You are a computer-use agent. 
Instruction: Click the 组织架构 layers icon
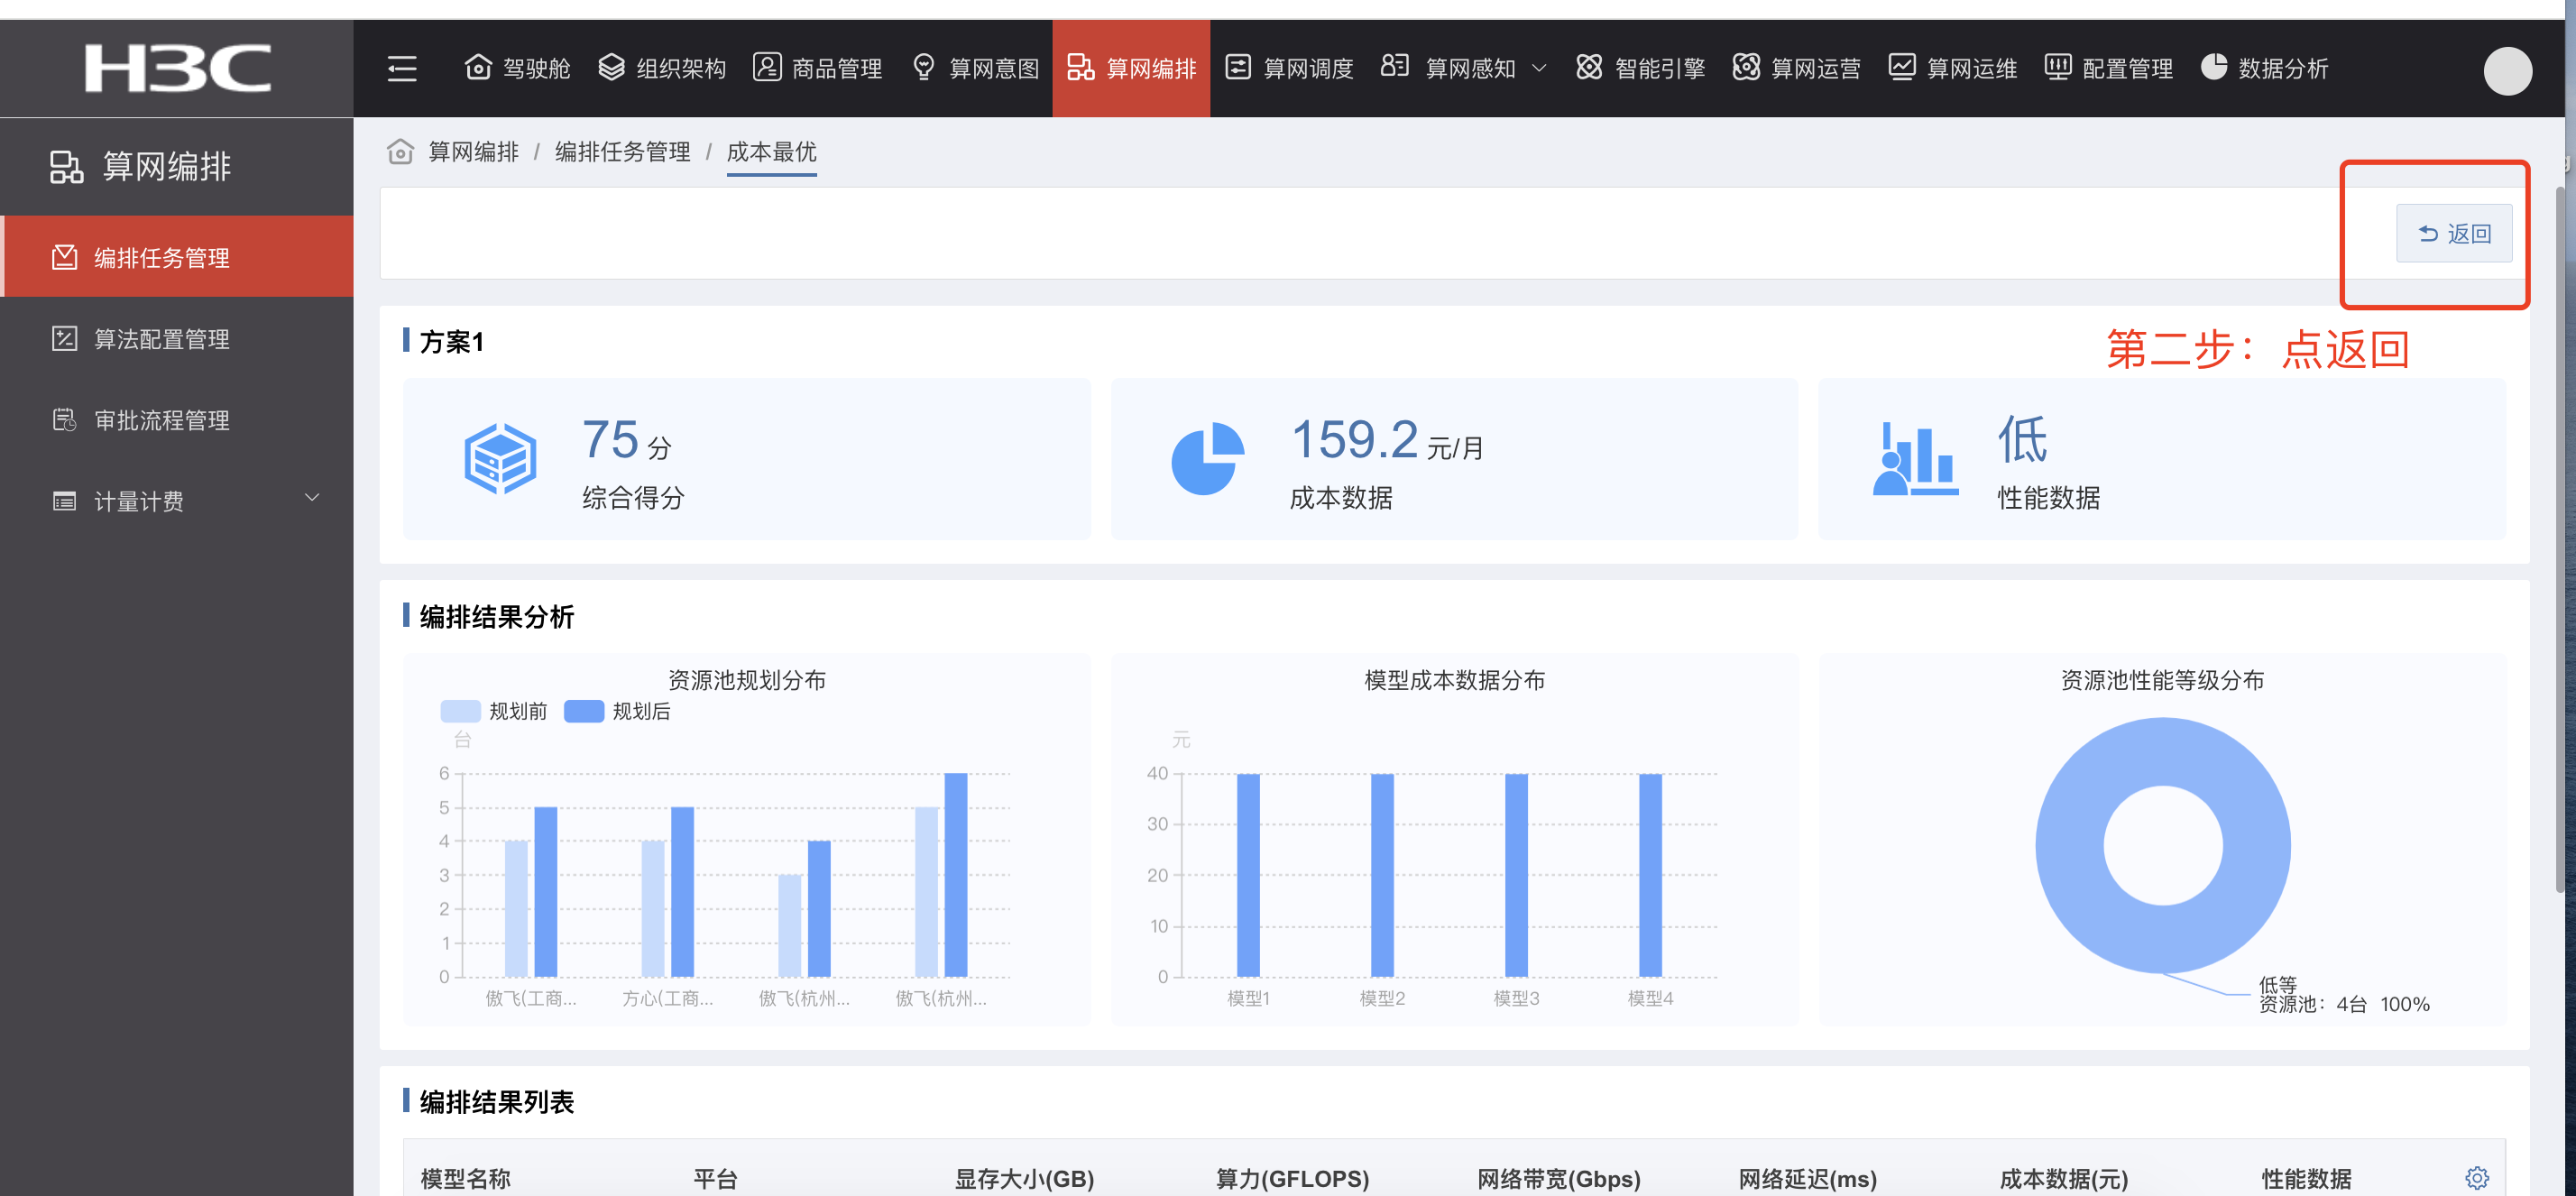tap(611, 67)
